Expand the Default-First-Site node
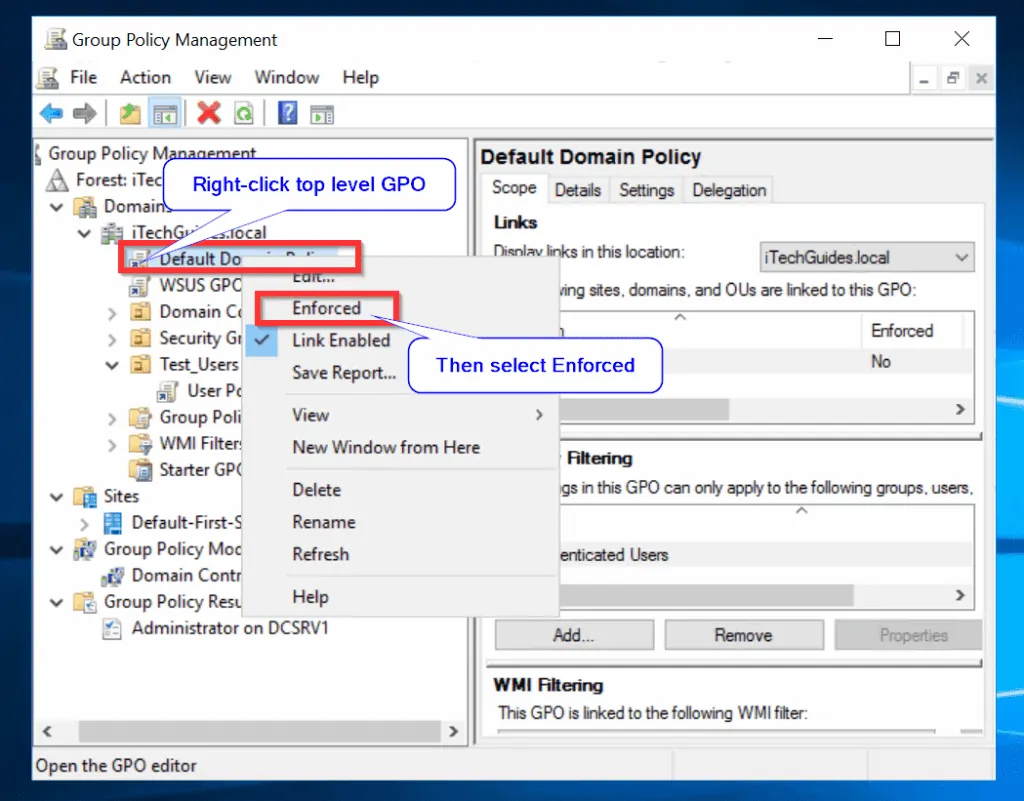The height and width of the screenshot is (801, 1024). [84, 524]
